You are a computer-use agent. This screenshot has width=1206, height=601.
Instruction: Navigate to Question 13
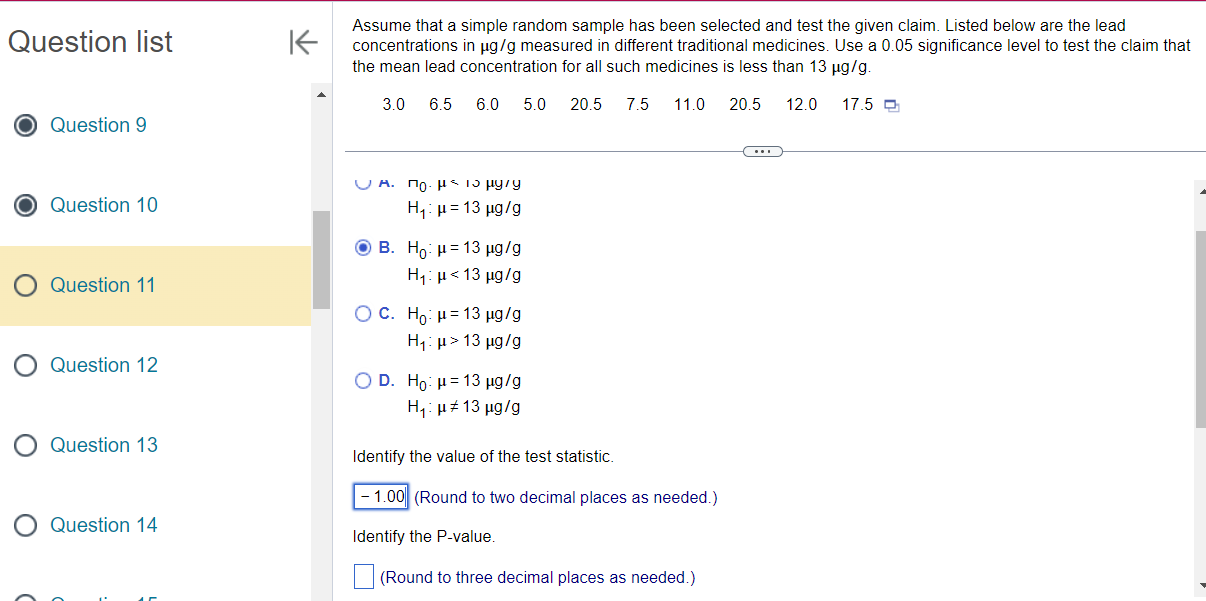(103, 445)
